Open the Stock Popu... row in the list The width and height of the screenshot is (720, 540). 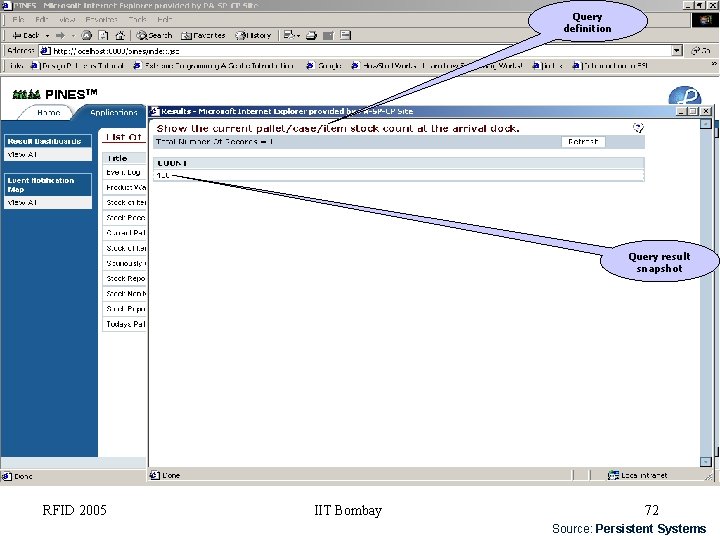coord(124,309)
